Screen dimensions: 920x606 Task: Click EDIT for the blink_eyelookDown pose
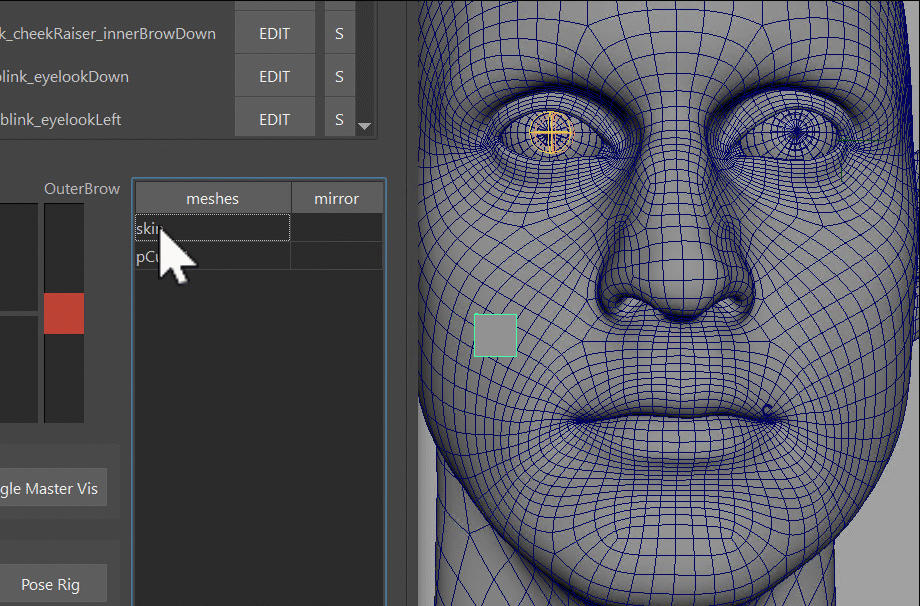click(x=275, y=76)
